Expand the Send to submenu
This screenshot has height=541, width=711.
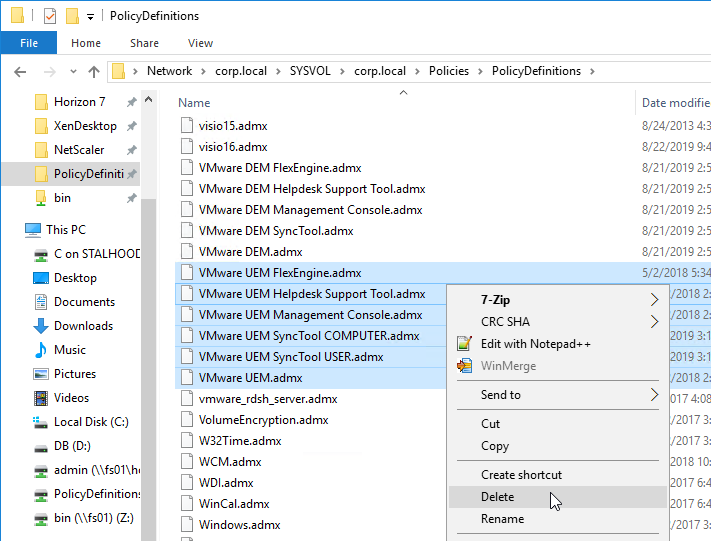click(558, 395)
